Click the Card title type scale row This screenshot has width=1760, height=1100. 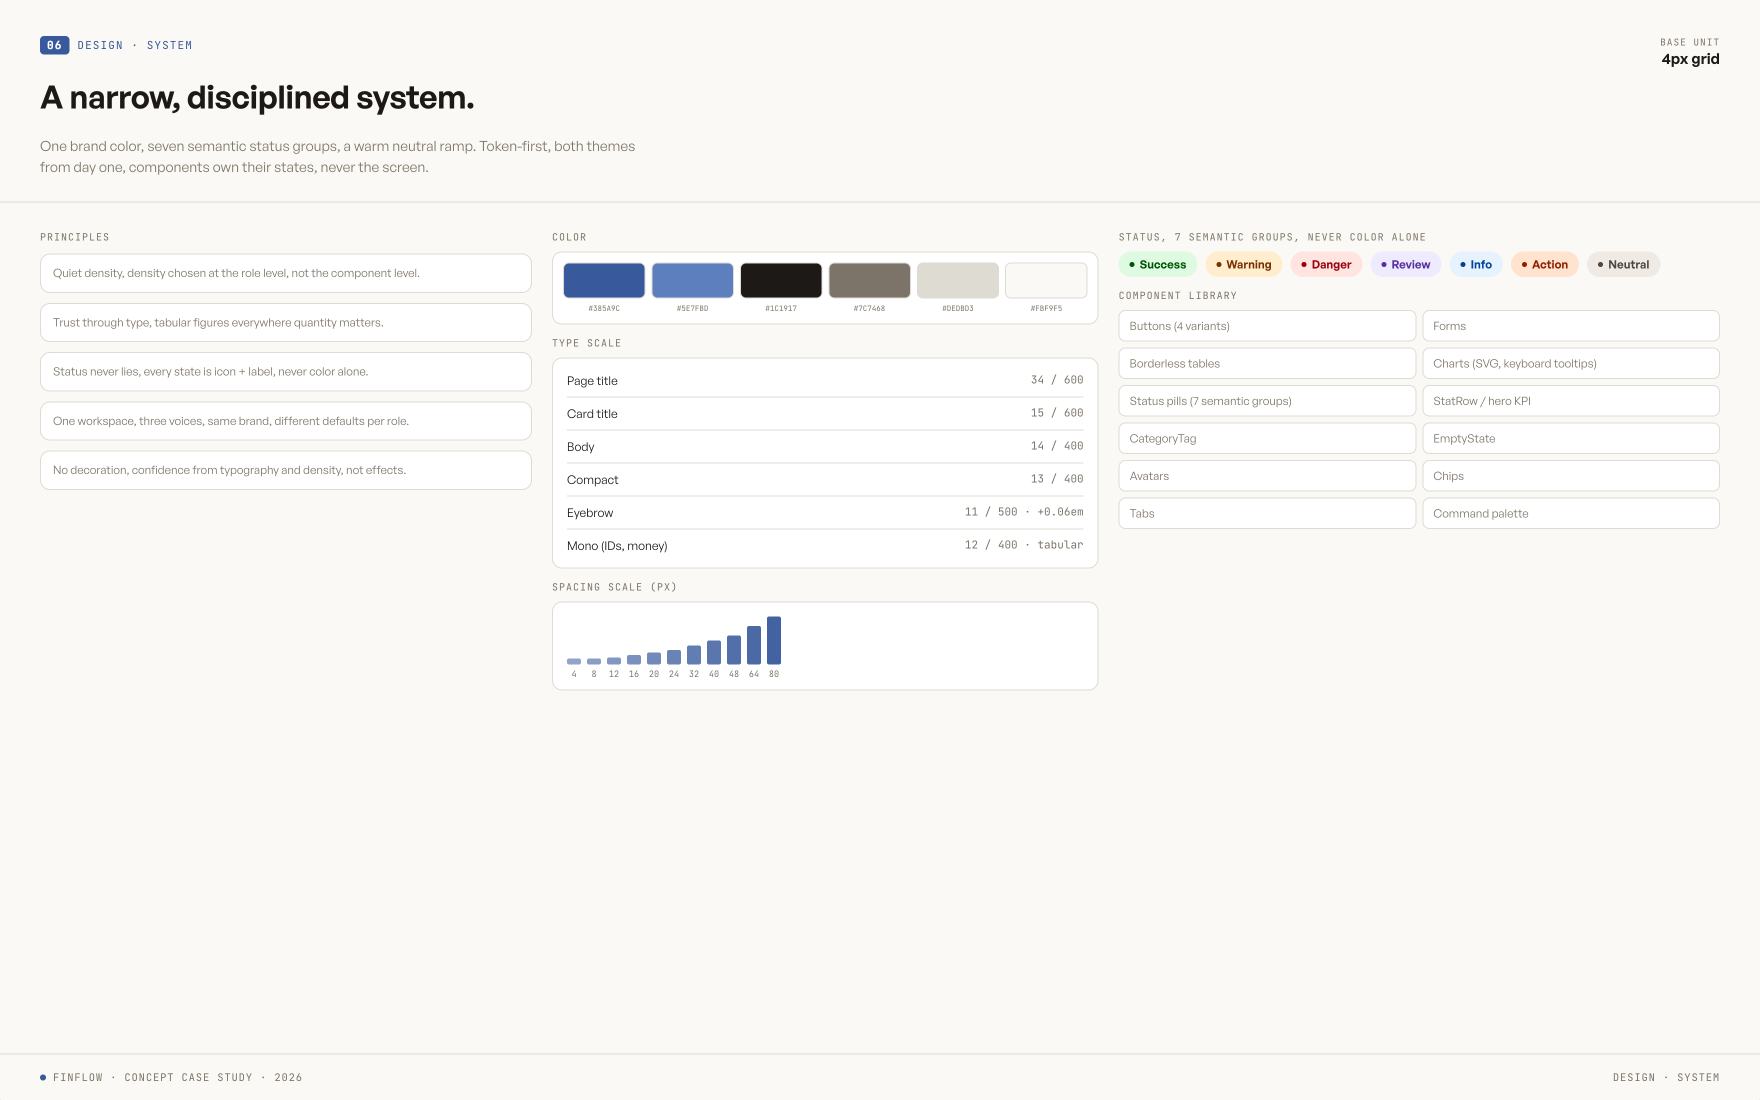[825, 413]
